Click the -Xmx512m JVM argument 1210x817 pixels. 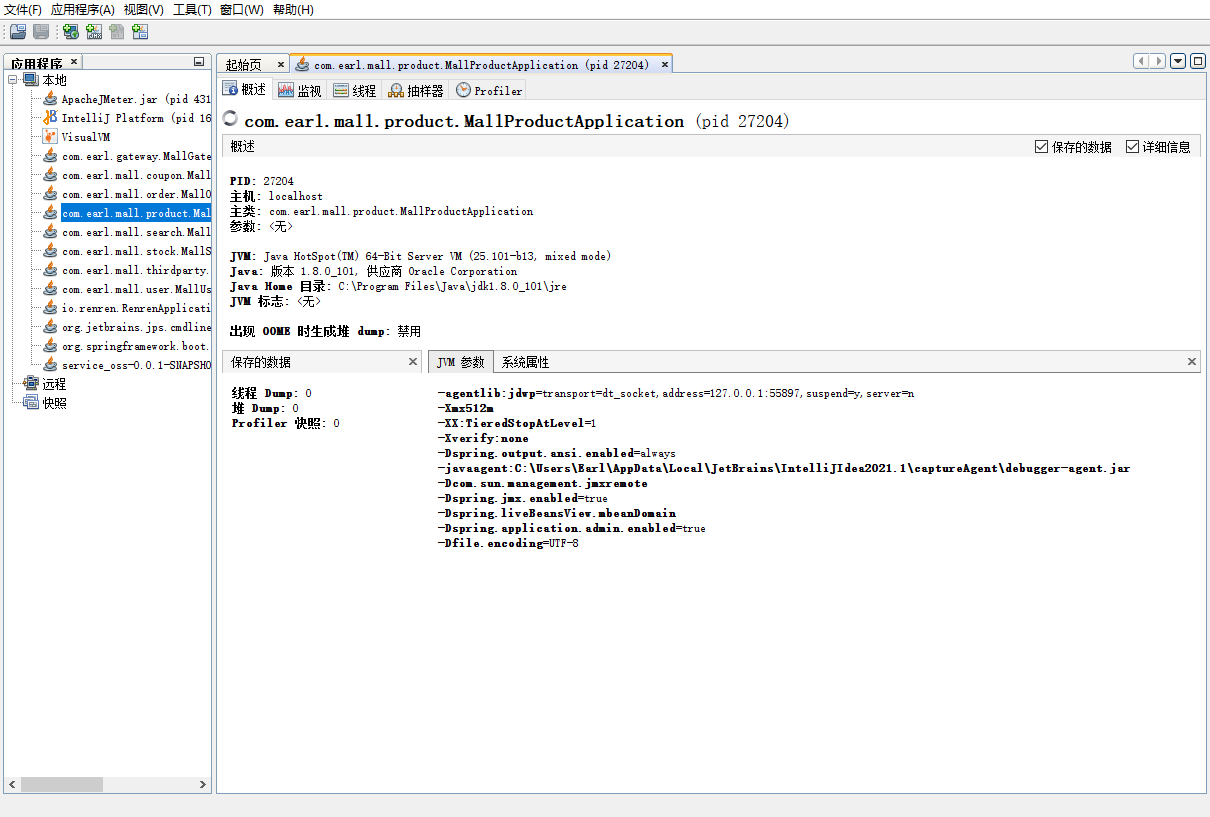[x=466, y=408]
